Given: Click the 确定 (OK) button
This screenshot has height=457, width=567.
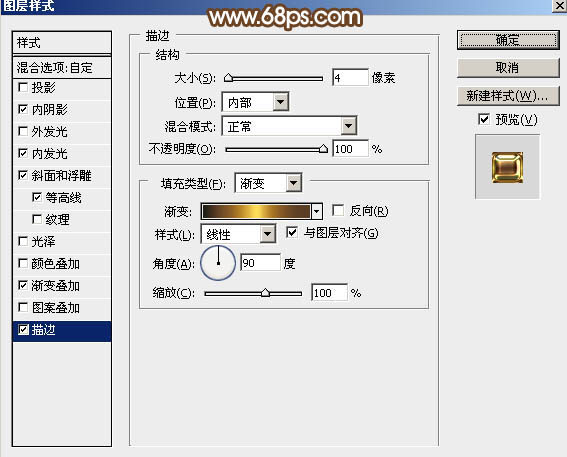Looking at the screenshot, I should click(508, 40).
